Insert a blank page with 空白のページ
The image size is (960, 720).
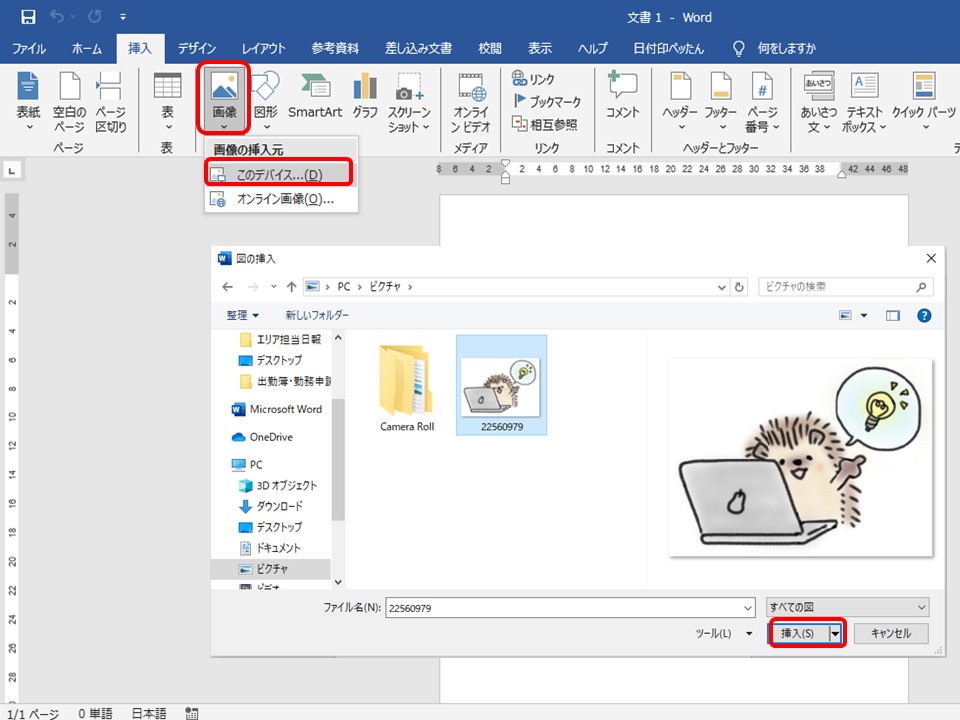tap(69, 101)
